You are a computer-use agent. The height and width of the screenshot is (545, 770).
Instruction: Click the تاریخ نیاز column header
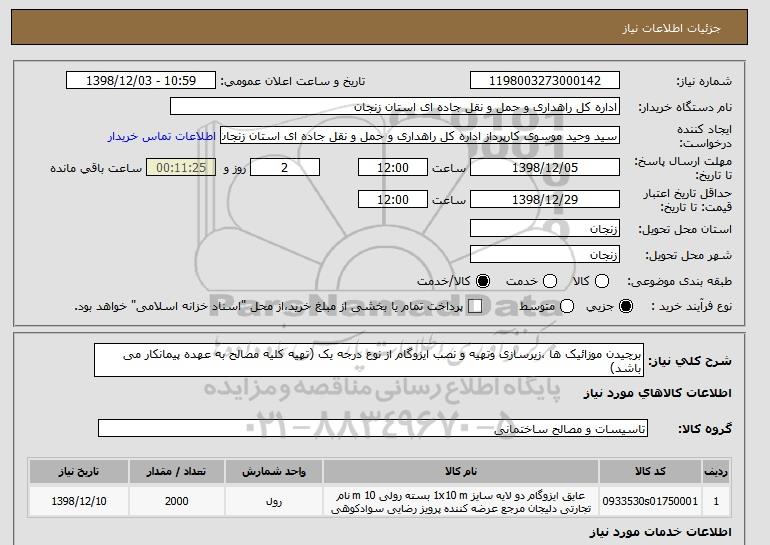(79, 471)
